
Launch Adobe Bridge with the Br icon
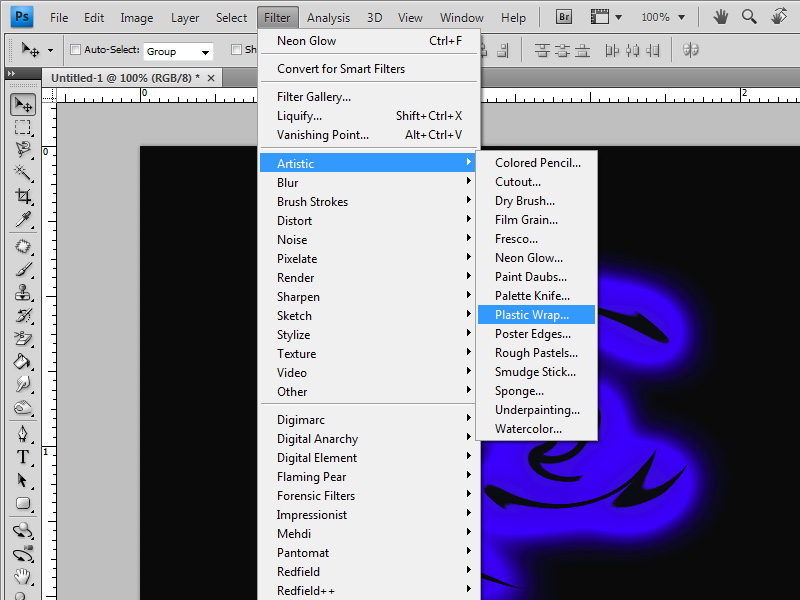click(564, 17)
